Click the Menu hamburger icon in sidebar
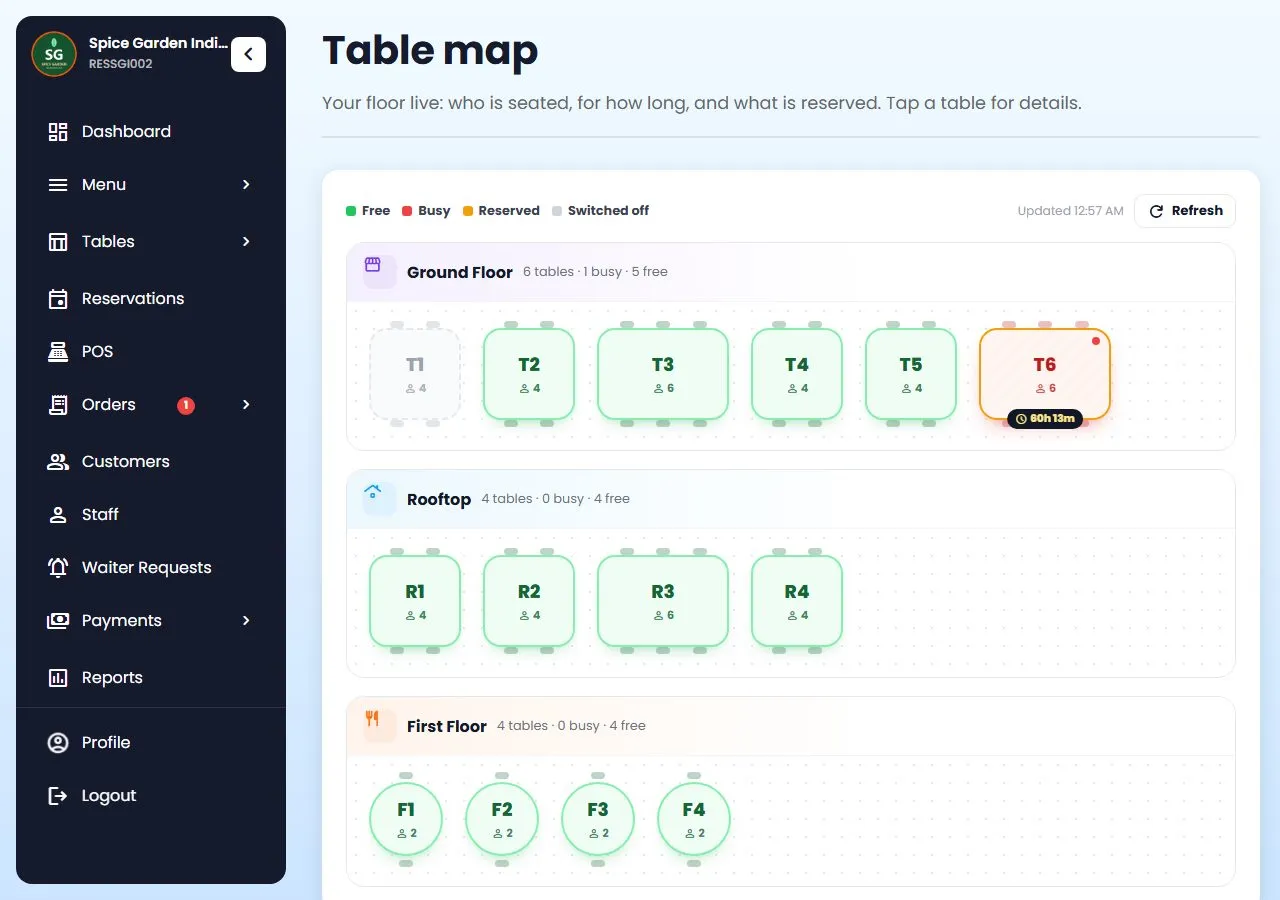Viewport: 1280px width, 900px height. click(x=58, y=185)
